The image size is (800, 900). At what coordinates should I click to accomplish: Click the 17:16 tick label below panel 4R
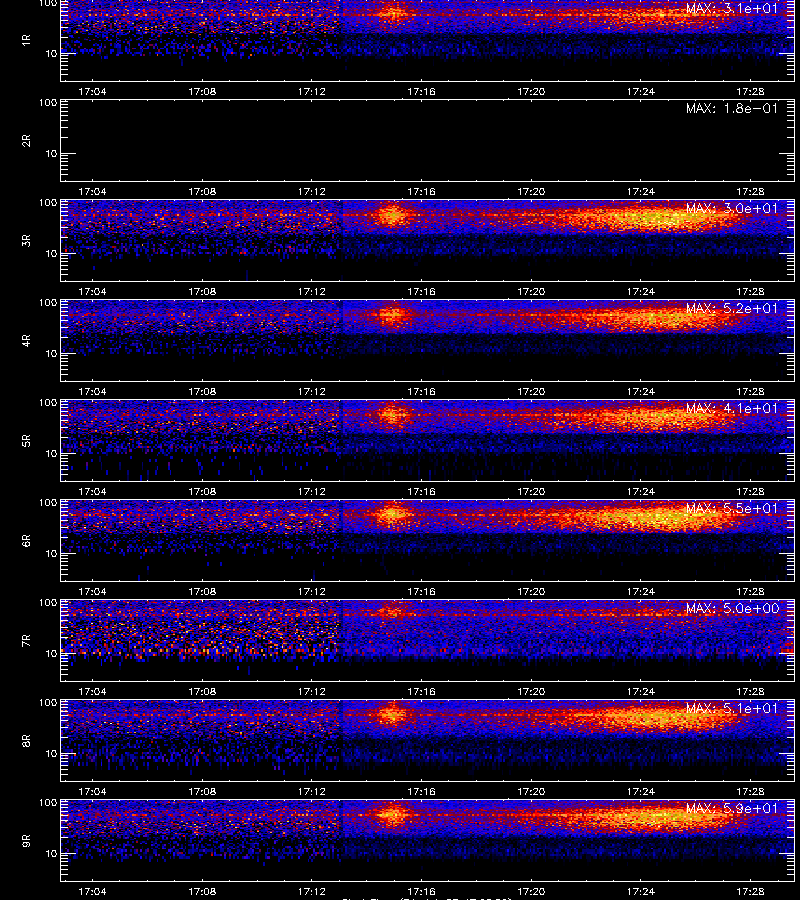(x=421, y=391)
